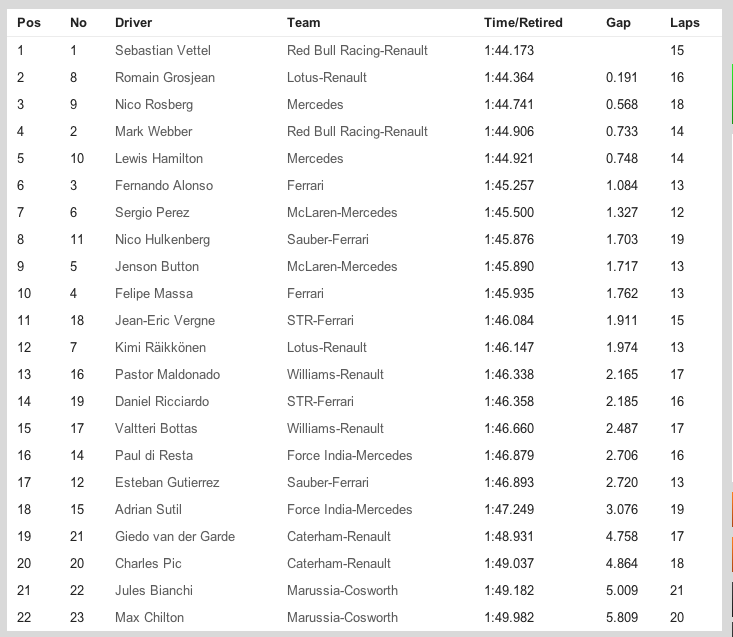Screen dimensions: 733x637
Task: Click on Max Chilton's name
Action: click(150, 617)
